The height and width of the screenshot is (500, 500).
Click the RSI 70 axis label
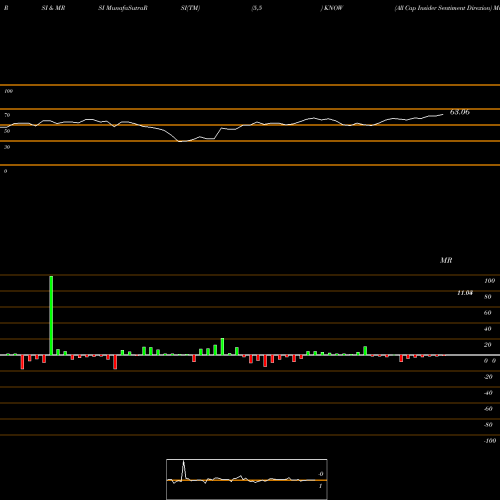7,115
